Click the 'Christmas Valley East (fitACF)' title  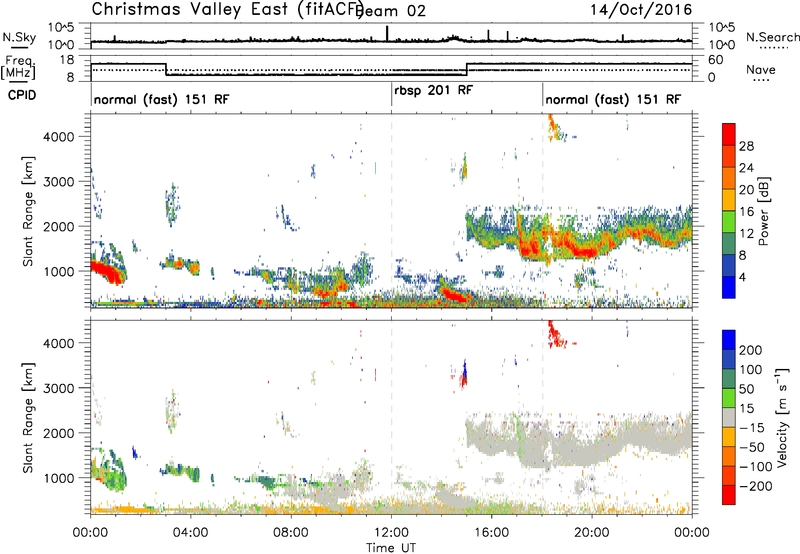228,9
